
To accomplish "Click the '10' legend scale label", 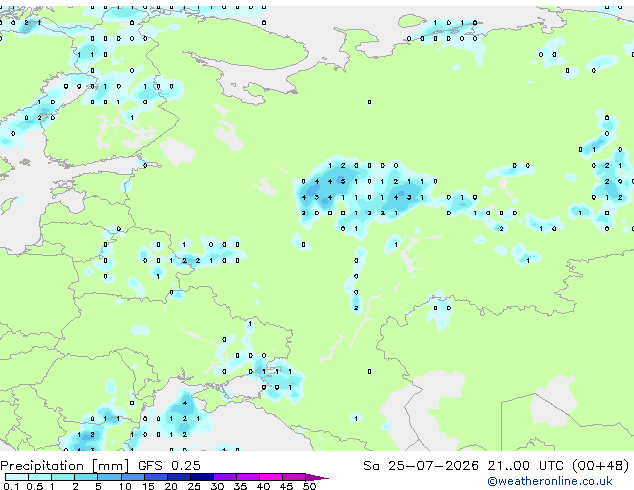I will [125, 486].
